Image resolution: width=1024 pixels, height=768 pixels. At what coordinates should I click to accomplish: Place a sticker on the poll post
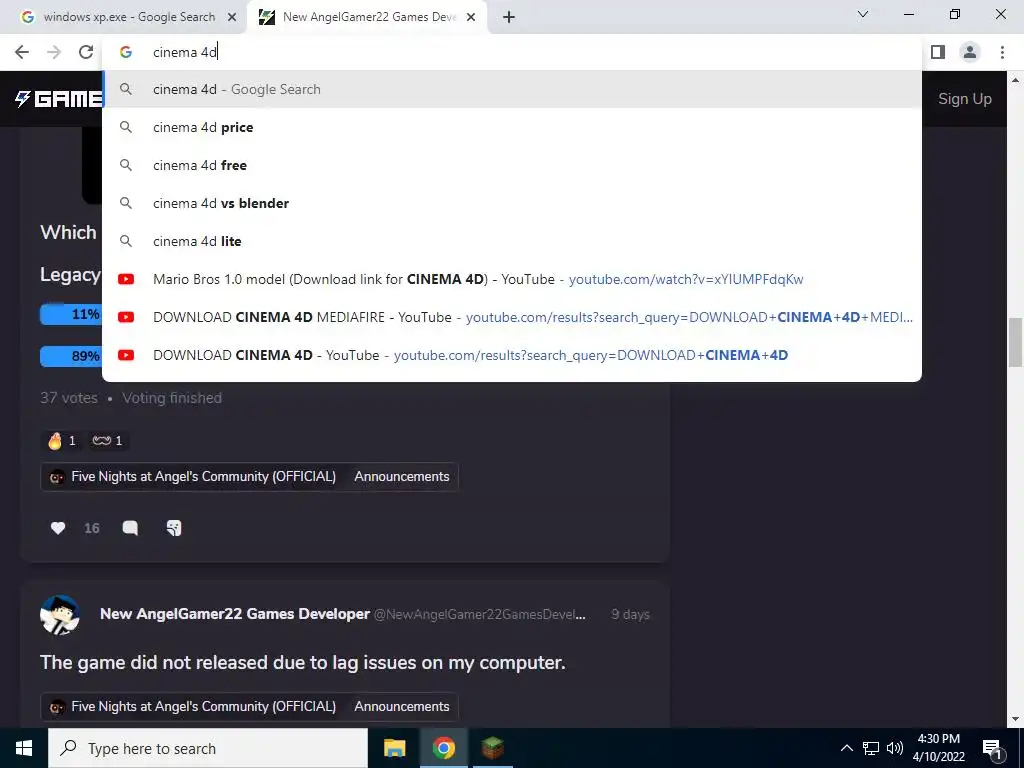tap(174, 528)
